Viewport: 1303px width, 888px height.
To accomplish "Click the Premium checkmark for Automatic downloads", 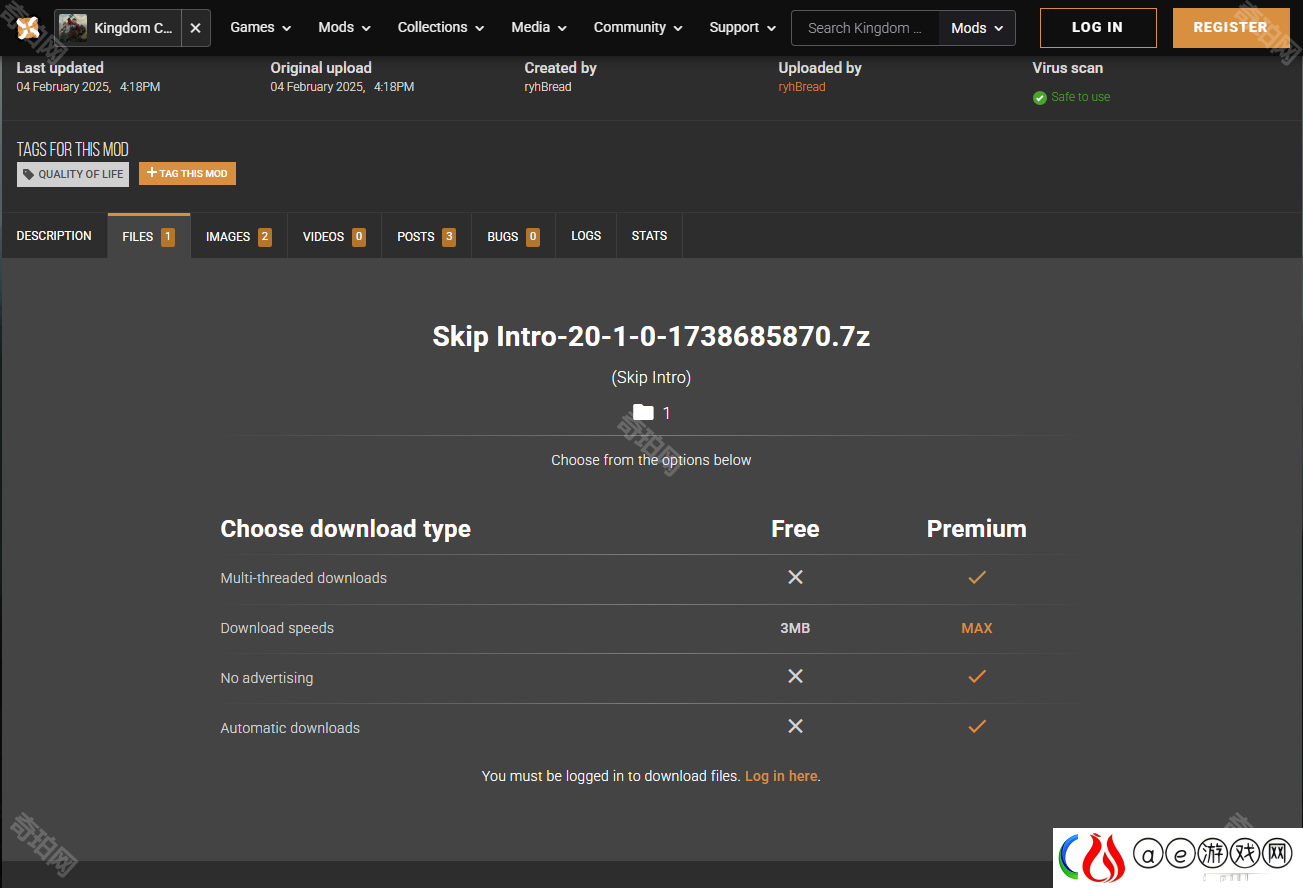I will (977, 726).
